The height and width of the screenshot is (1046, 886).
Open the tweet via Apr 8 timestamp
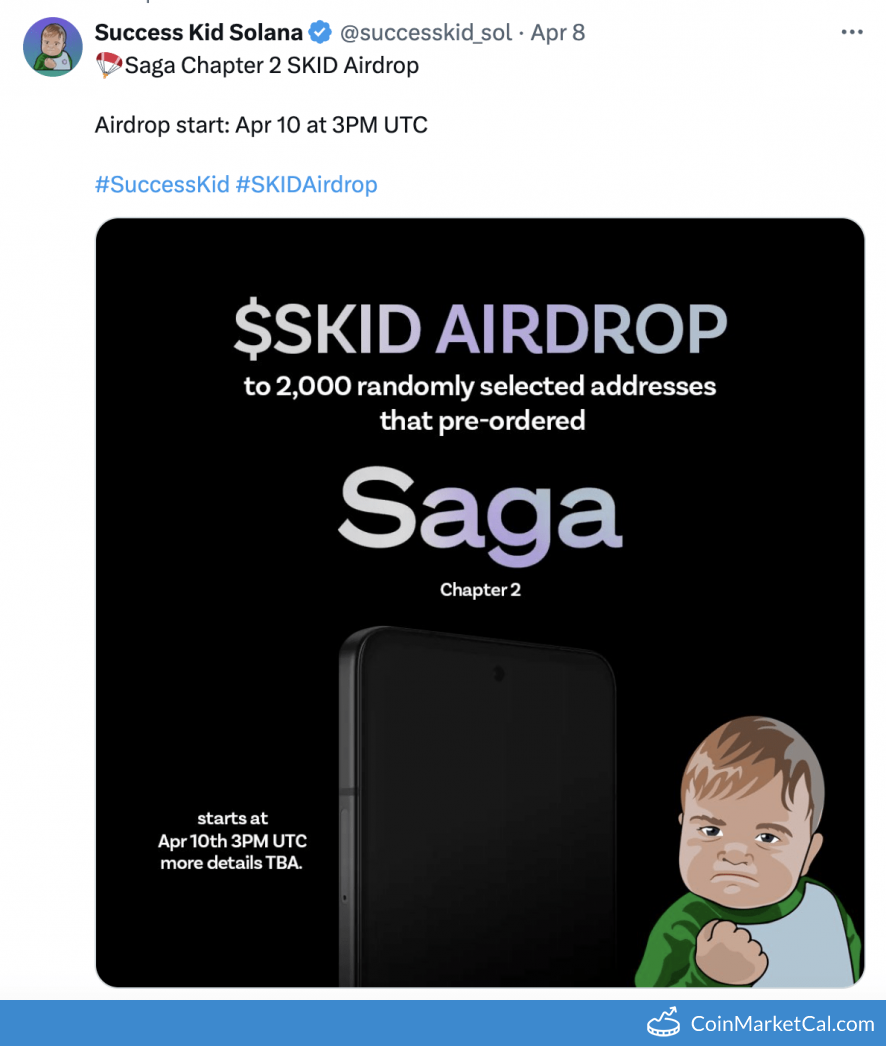coord(556,32)
